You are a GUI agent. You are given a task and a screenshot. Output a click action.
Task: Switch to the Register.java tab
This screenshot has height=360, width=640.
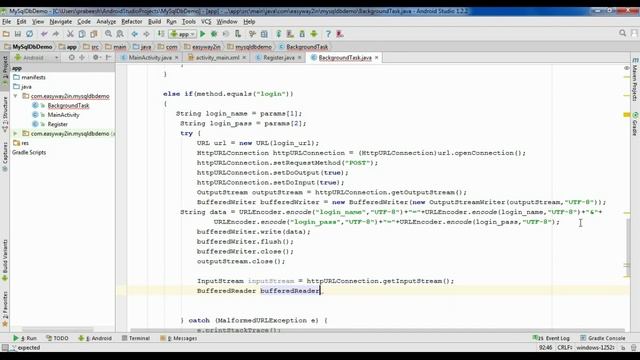279,58
